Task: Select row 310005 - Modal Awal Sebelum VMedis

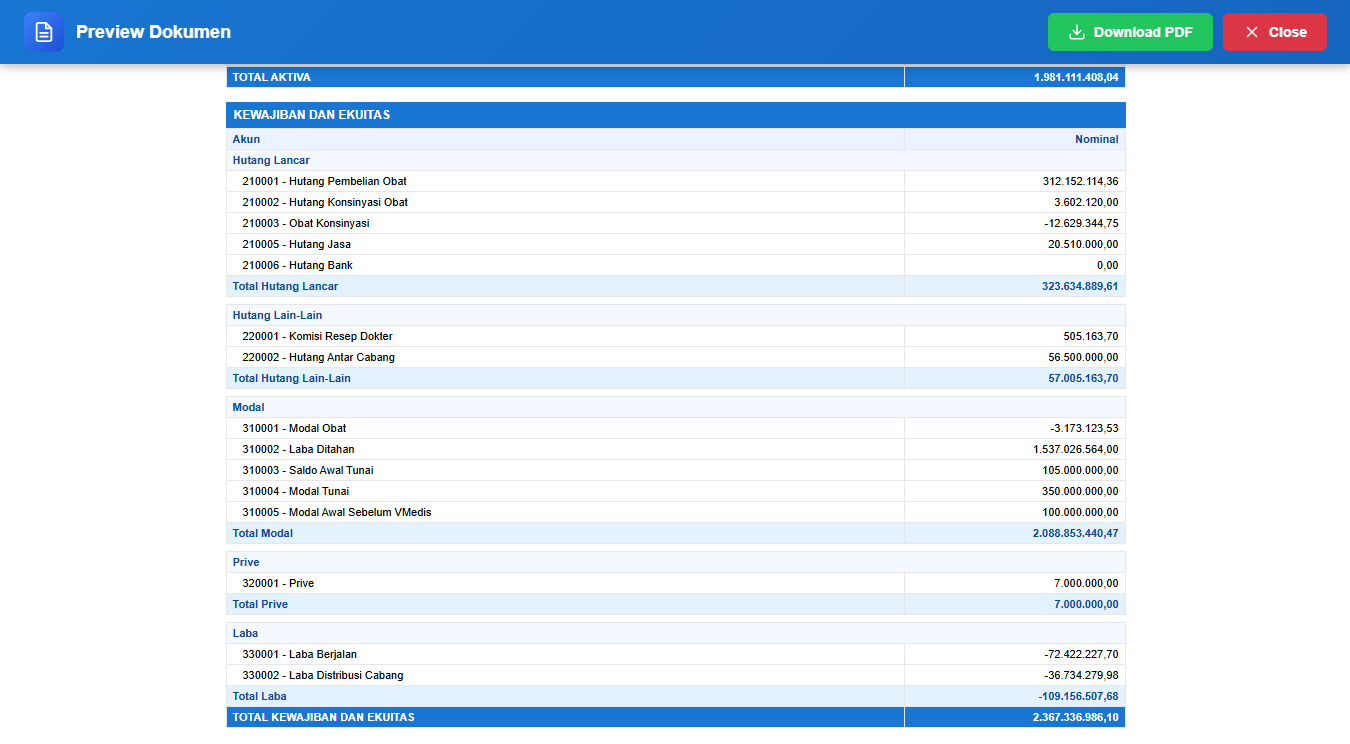Action: click(x=676, y=512)
